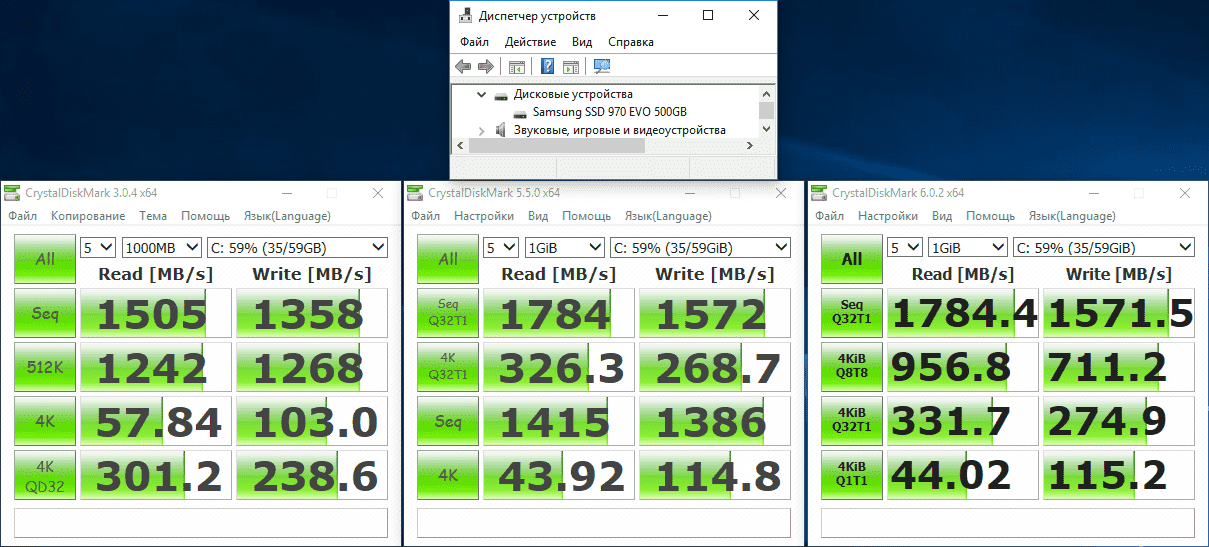1209x547 pixels.
Task: Click the Device Manager title bar icon
Action: coord(465,16)
